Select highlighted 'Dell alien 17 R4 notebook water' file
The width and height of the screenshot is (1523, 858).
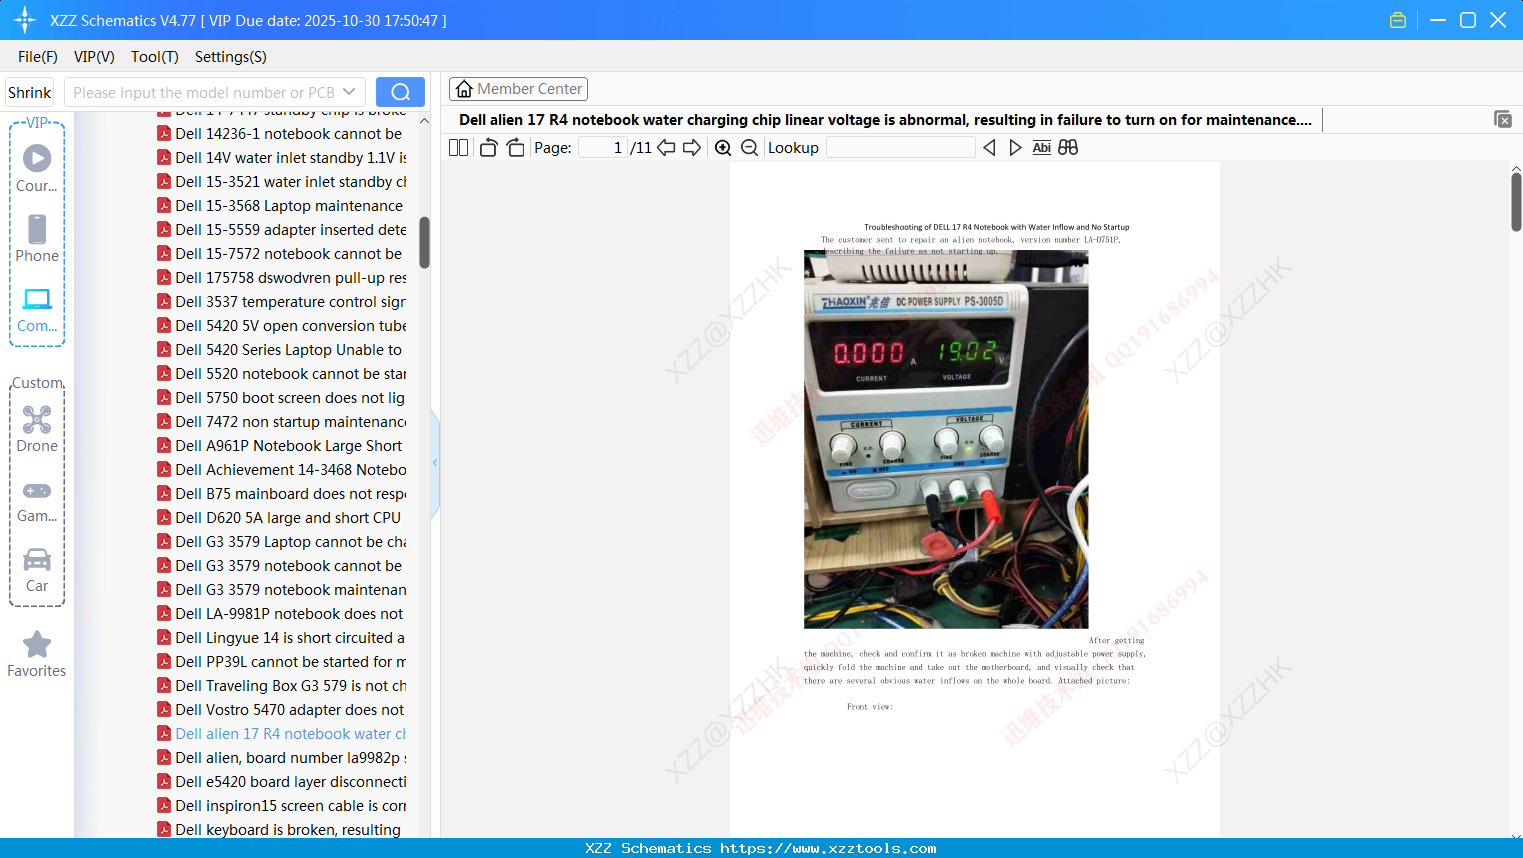click(x=281, y=734)
